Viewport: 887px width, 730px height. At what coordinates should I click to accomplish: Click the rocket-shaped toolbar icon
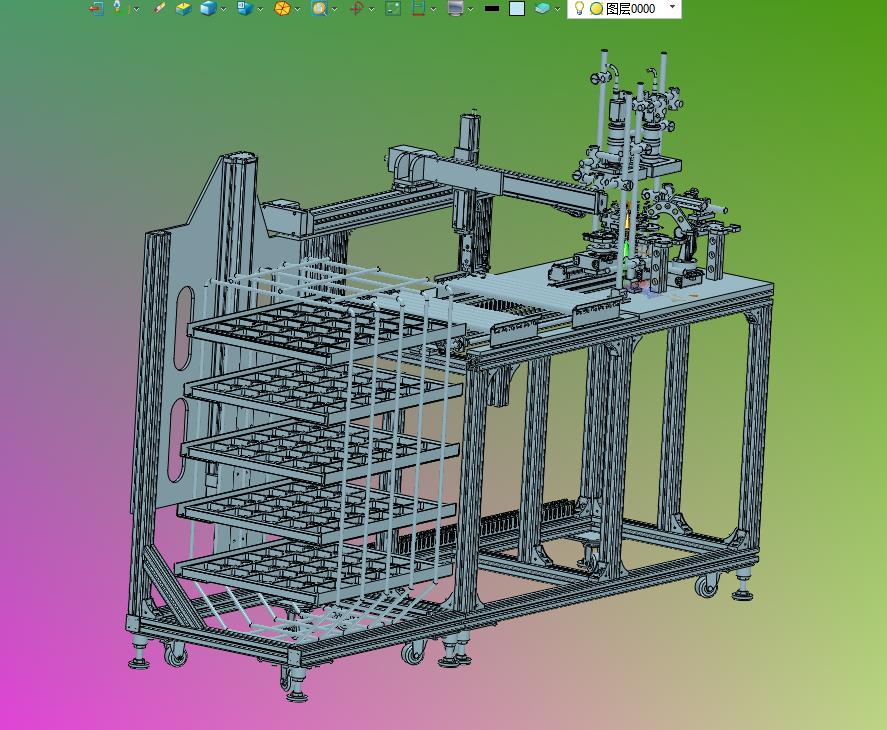coord(117,7)
